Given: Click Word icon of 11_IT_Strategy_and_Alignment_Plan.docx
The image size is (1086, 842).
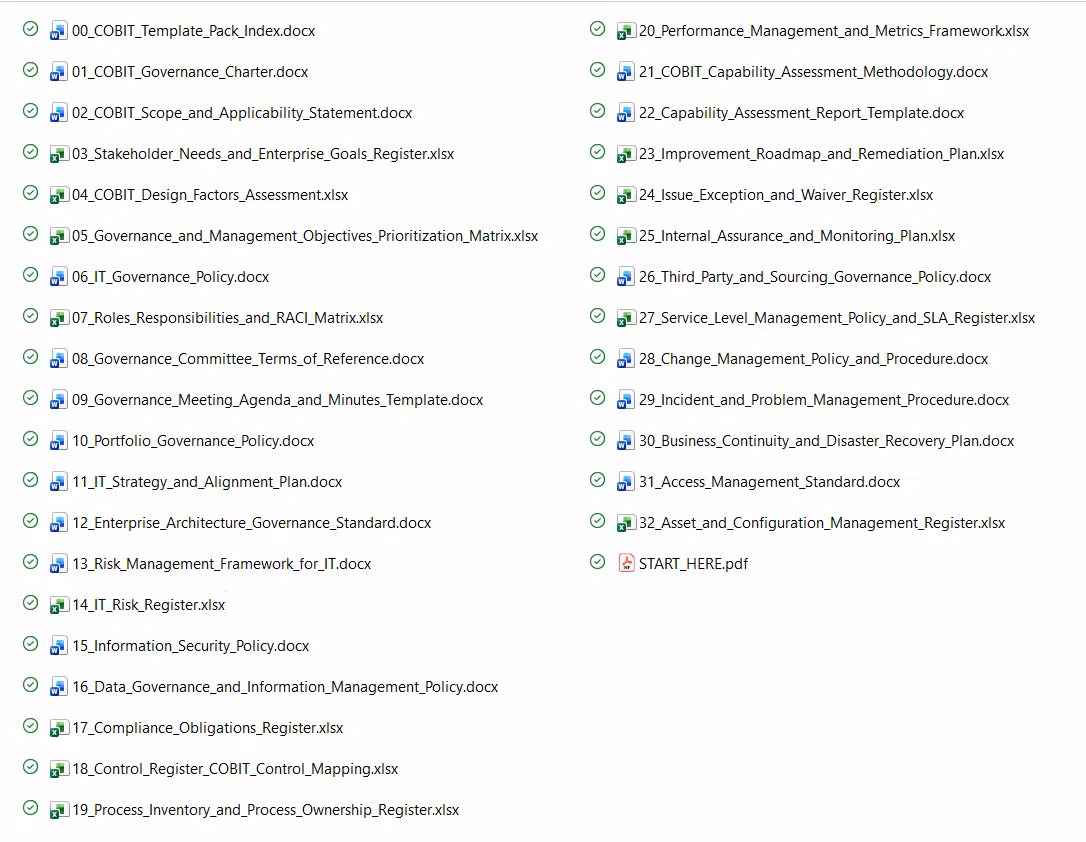Looking at the screenshot, I should (x=58, y=482).
